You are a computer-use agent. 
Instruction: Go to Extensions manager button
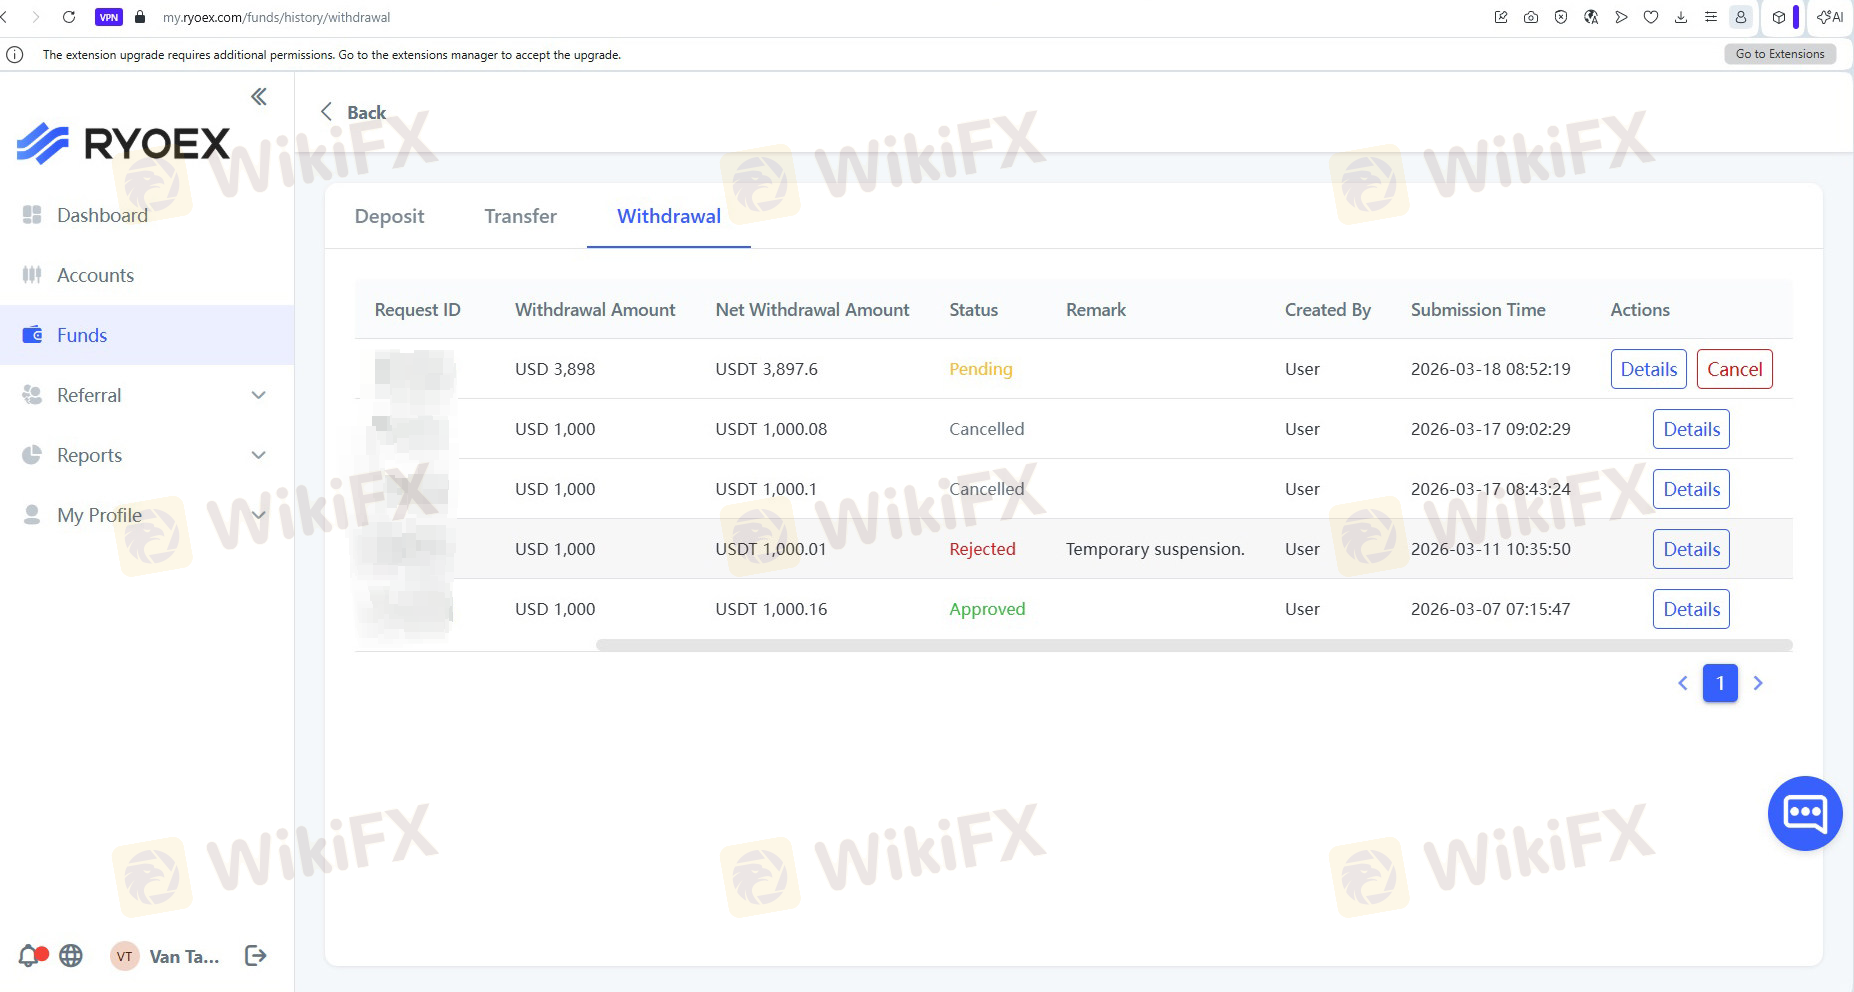(x=1779, y=54)
